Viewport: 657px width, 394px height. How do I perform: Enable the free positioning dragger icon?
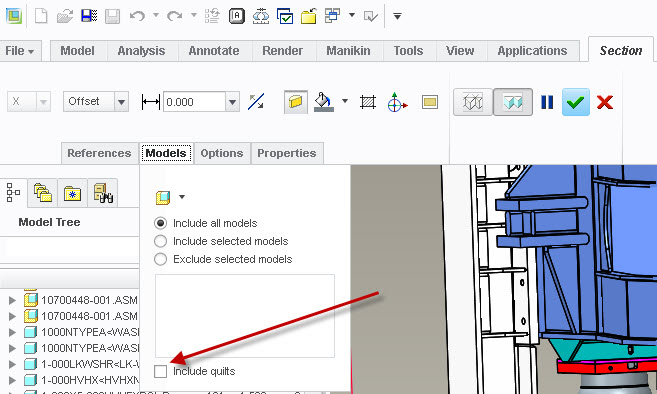pos(397,102)
